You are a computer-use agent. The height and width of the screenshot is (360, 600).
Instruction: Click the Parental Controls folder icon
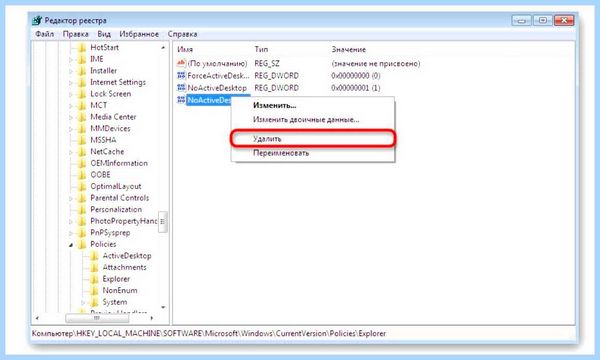tap(82, 198)
